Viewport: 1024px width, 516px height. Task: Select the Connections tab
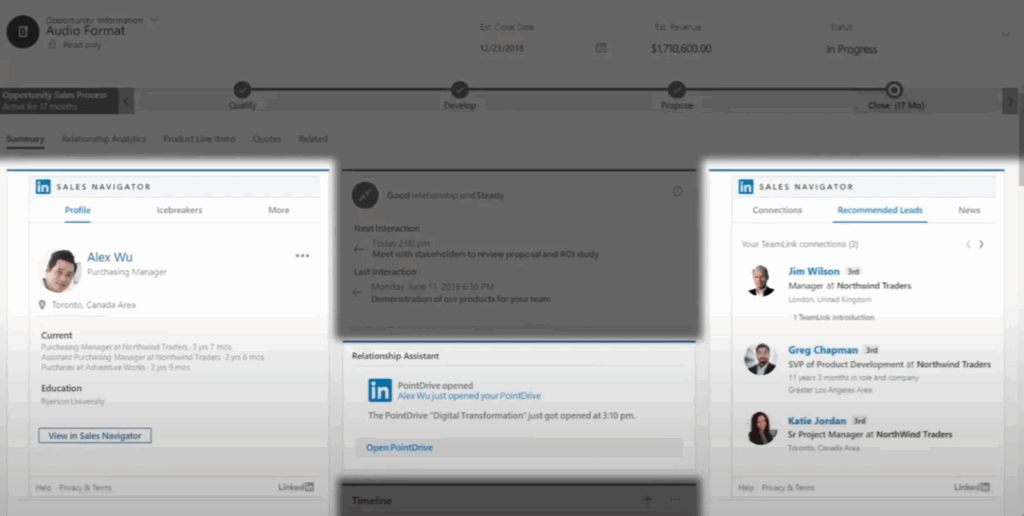[777, 210]
